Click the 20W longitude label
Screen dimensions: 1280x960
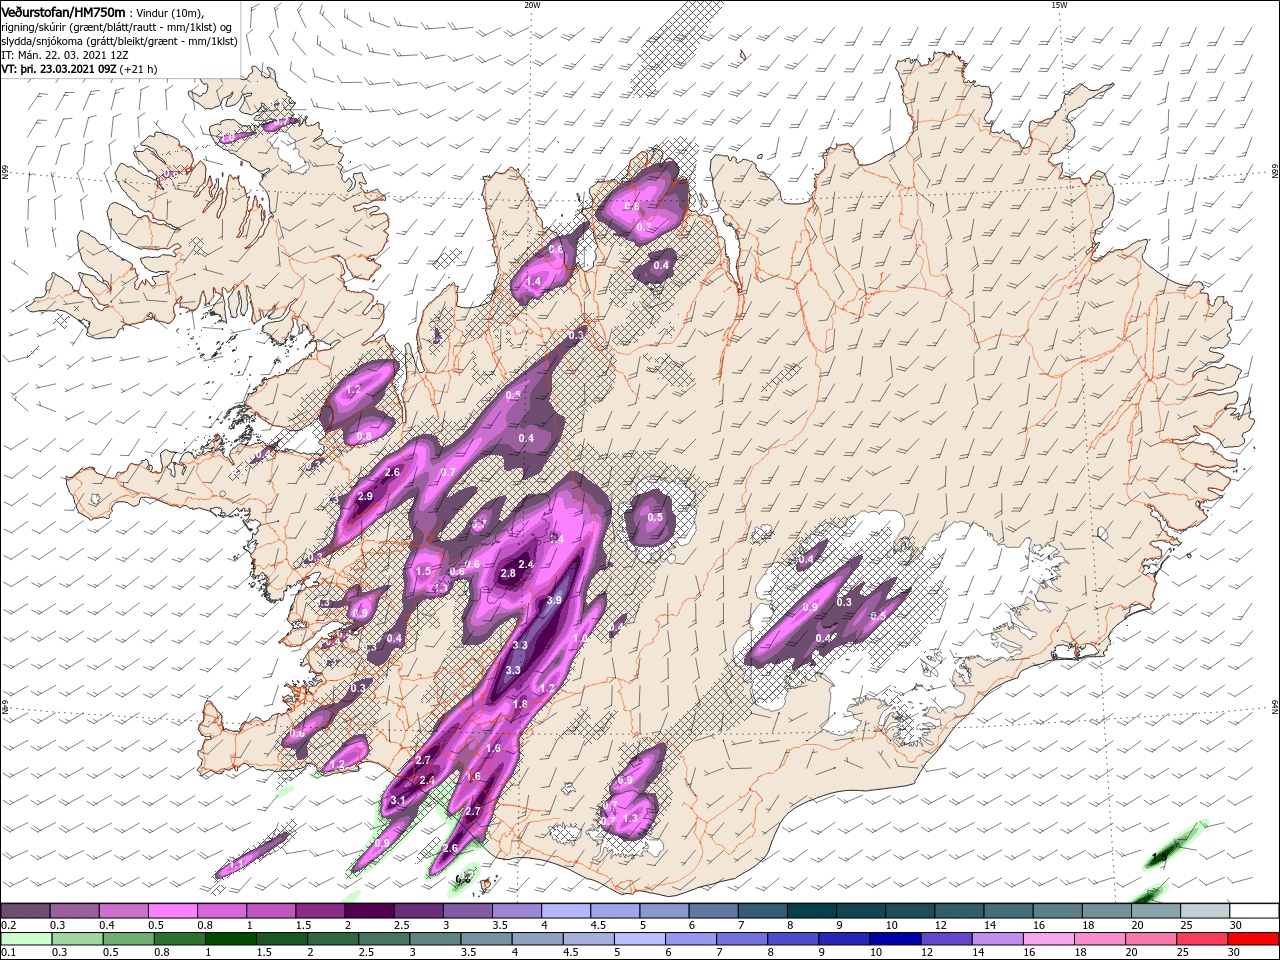[x=532, y=5]
